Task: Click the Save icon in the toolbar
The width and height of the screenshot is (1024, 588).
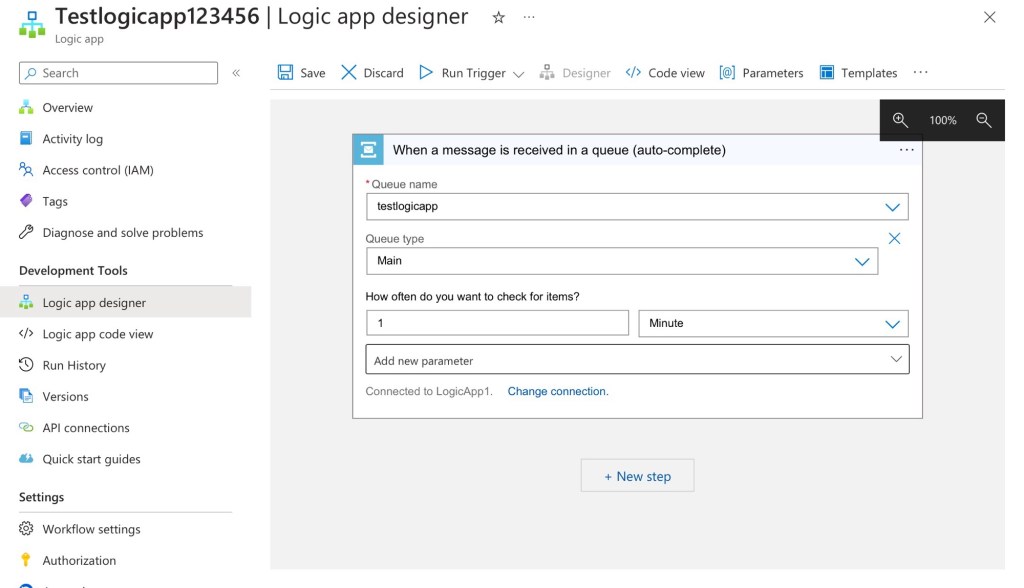Action: [x=286, y=73]
